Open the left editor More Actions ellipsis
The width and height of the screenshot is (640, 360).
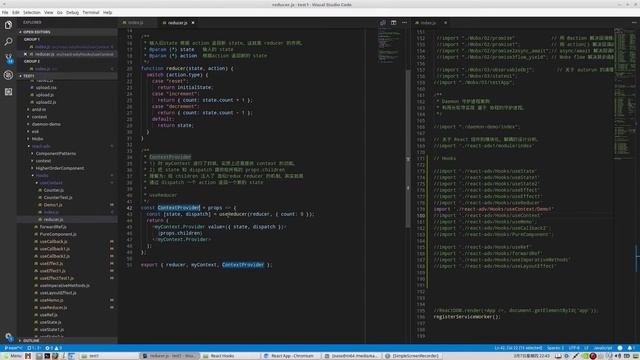404,23
